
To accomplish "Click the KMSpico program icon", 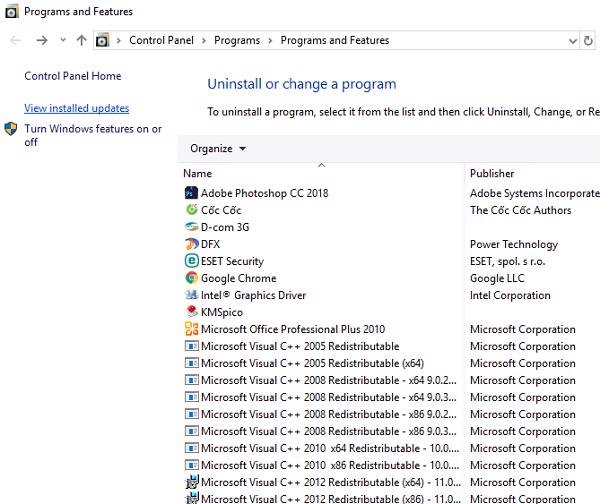I will tap(192, 312).
